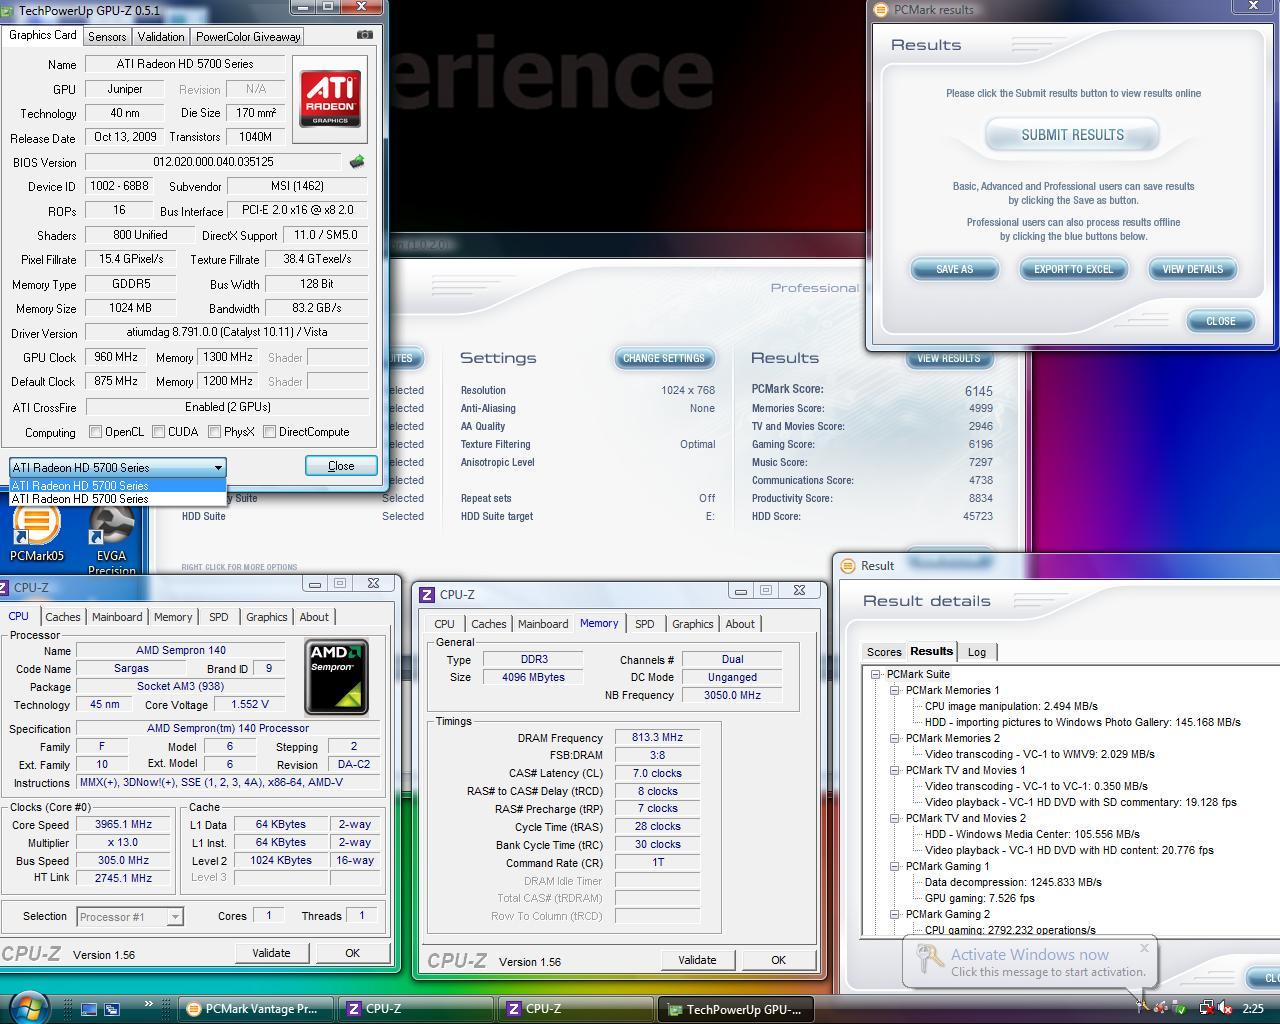Select the second ATI Radeon HD 5700 Series option
This screenshot has height=1024, width=1280.
click(117, 499)
